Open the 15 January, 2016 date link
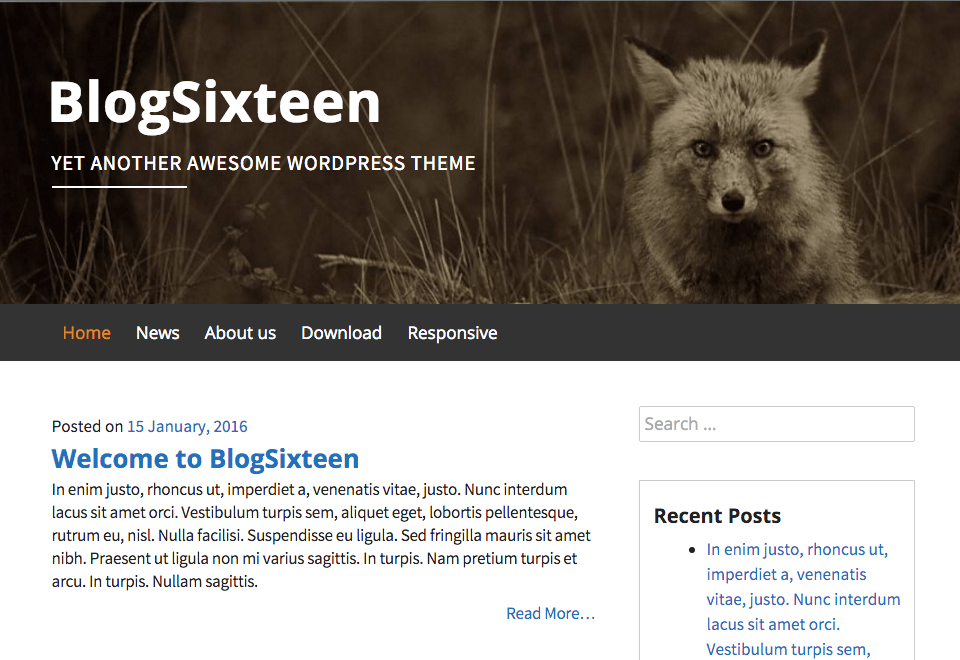Image resolution: width=960 pixels, height=660 pixels. coord(187,427)
